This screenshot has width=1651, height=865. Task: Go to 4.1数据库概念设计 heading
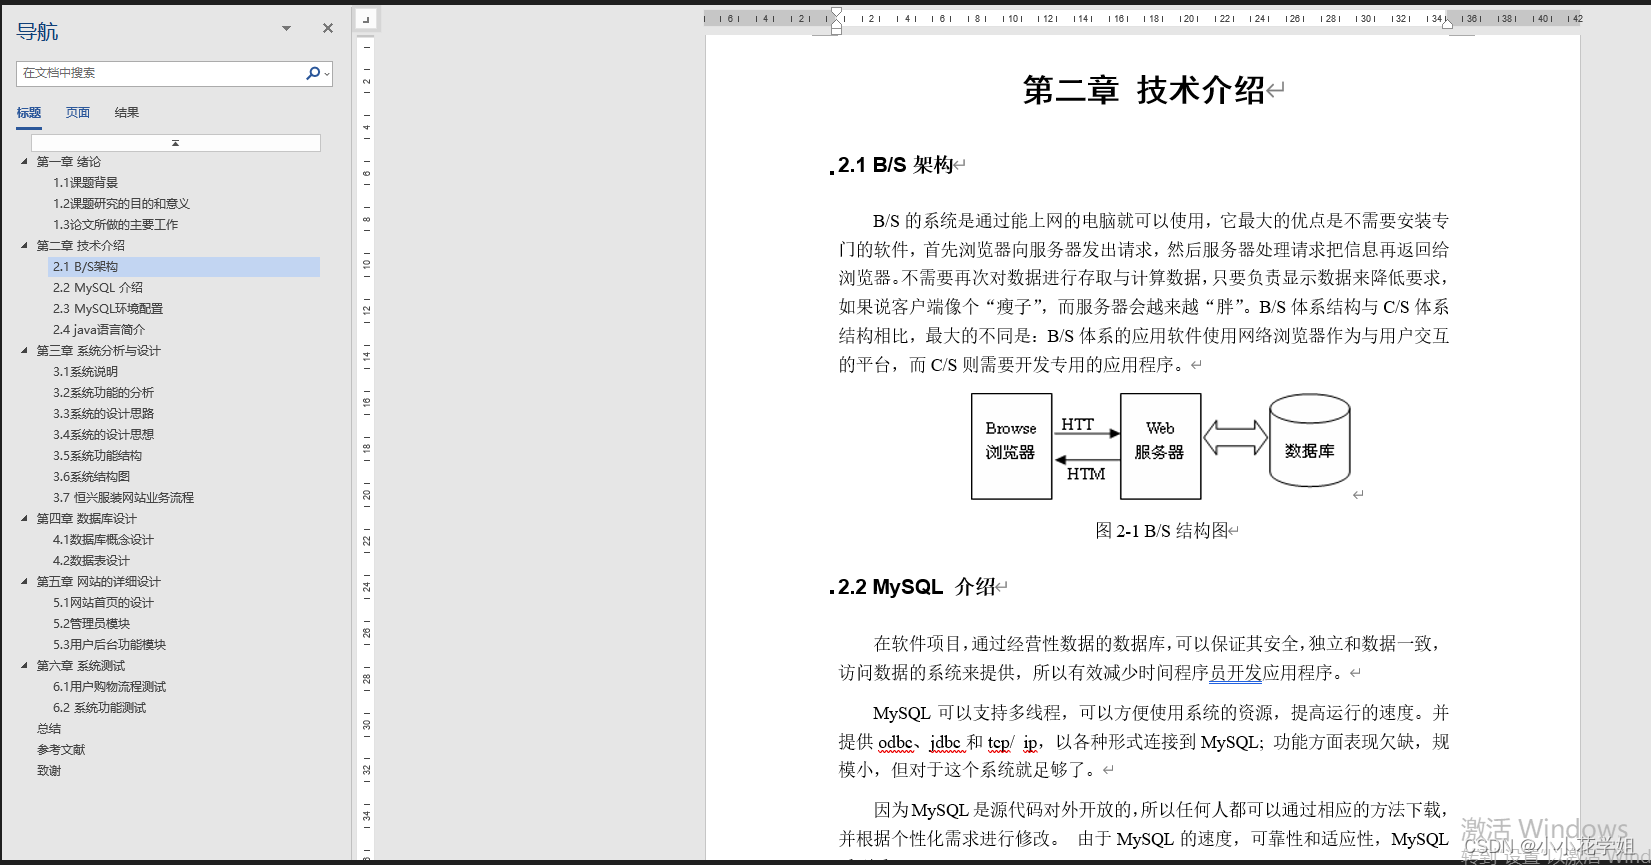pos(104,540)
